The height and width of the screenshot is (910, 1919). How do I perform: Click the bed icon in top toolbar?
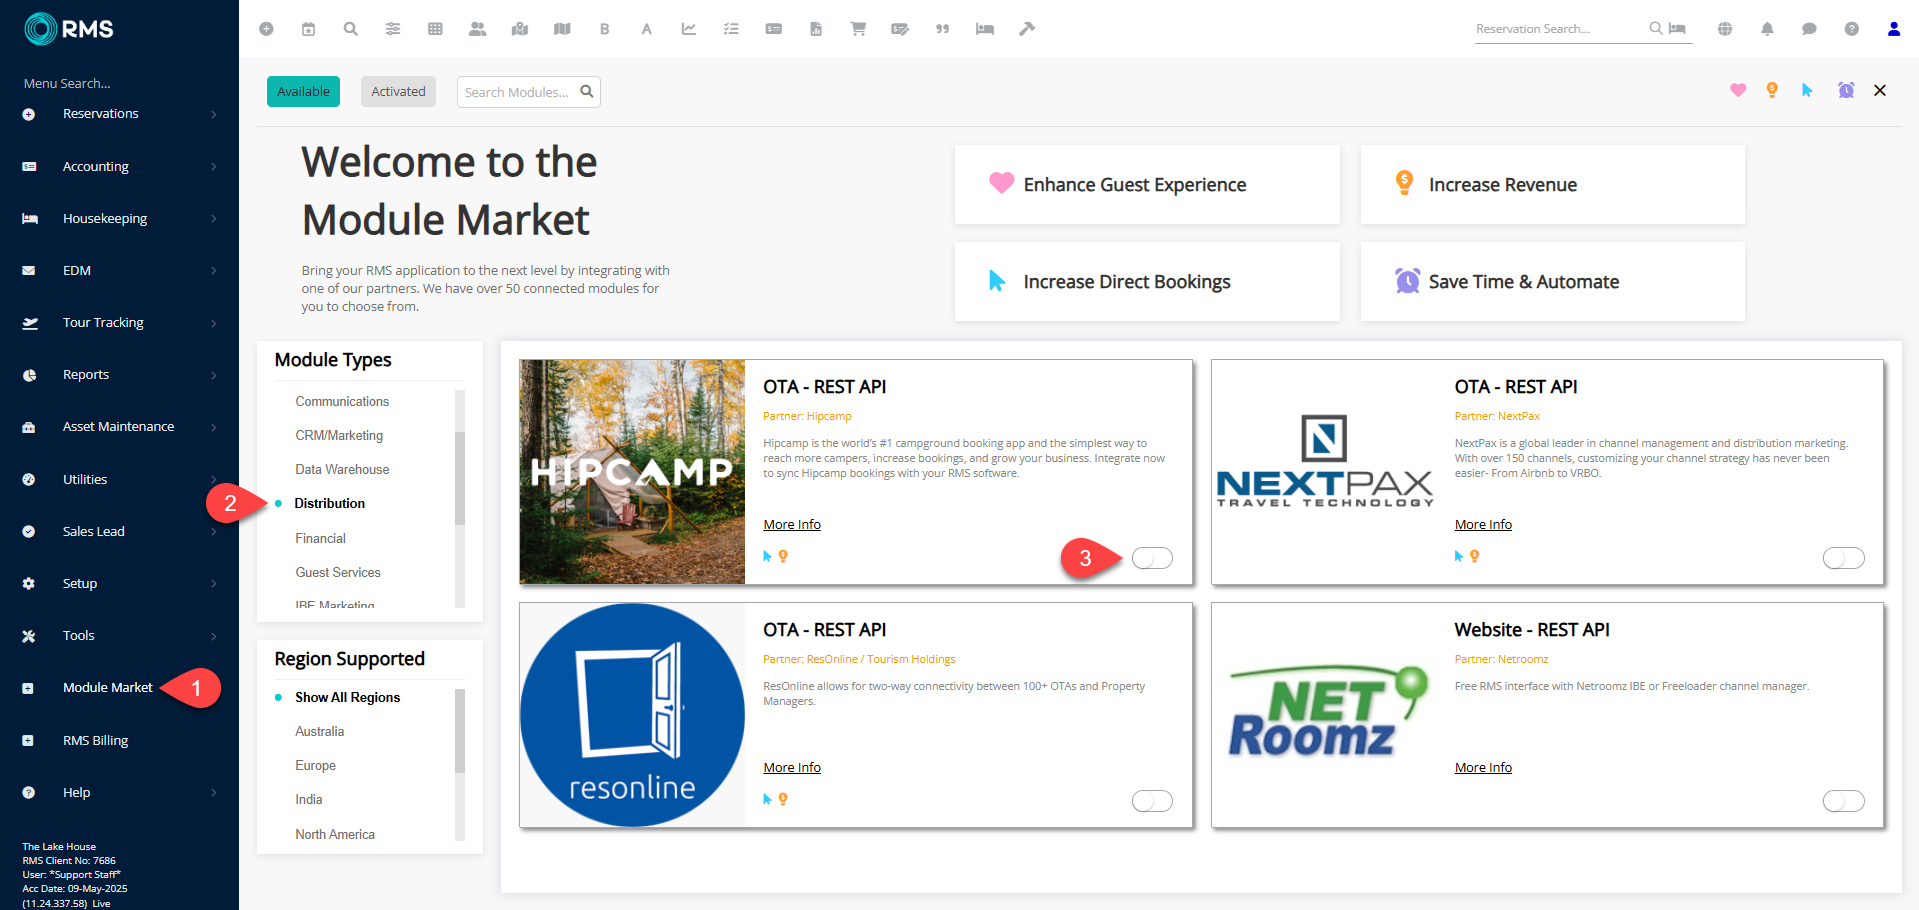pos(985,29)
